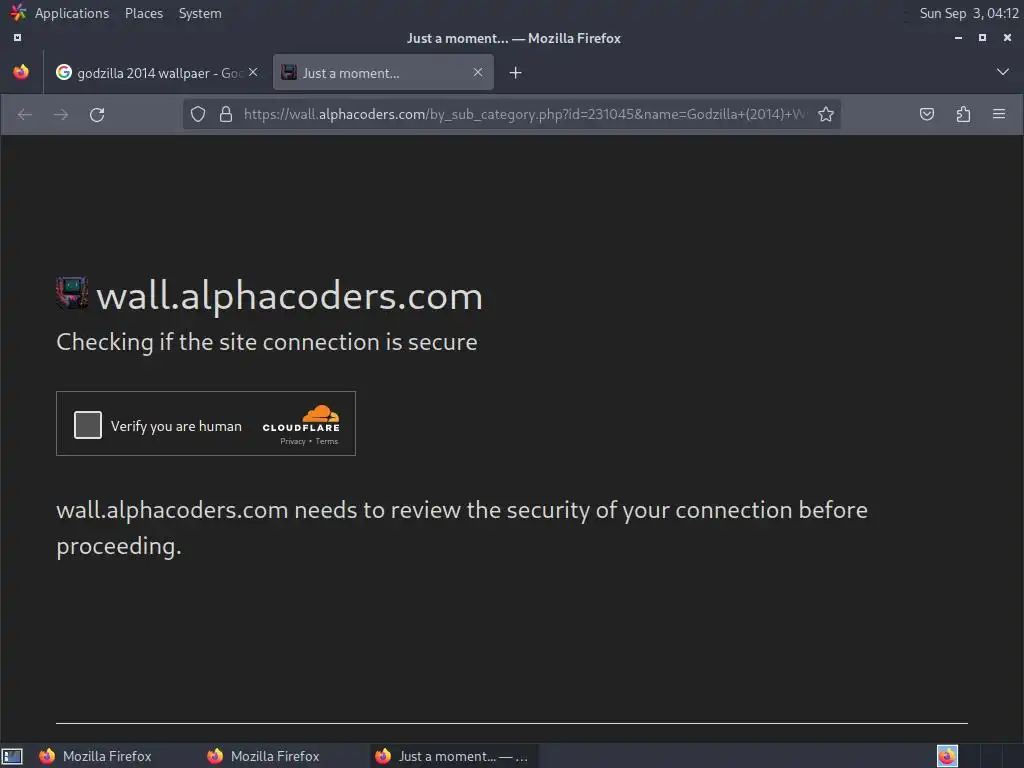Click the clock showing Sun Sep 3, 04:12
This screenshot has height=768, width=1024.
[968, 13]
